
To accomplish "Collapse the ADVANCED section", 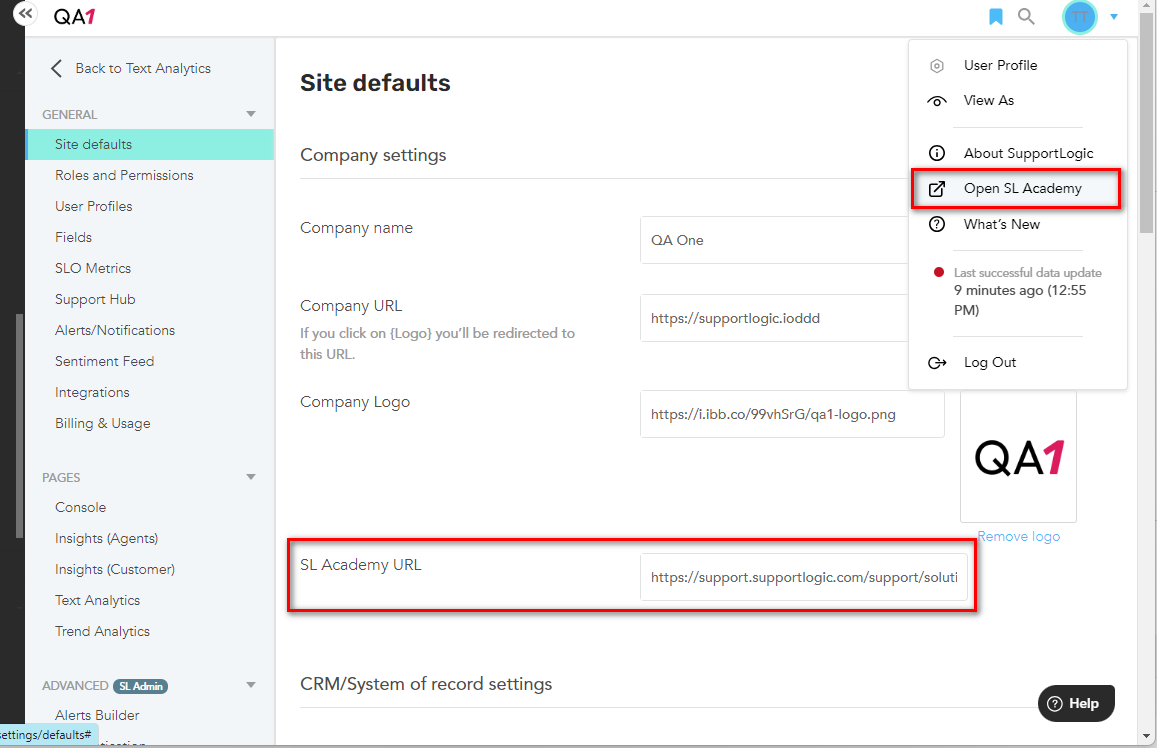I will click(251, 685).
